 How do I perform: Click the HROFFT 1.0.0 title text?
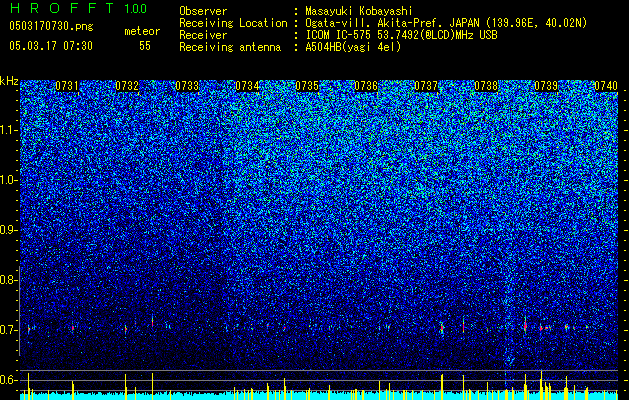click(x=78, y=8)
